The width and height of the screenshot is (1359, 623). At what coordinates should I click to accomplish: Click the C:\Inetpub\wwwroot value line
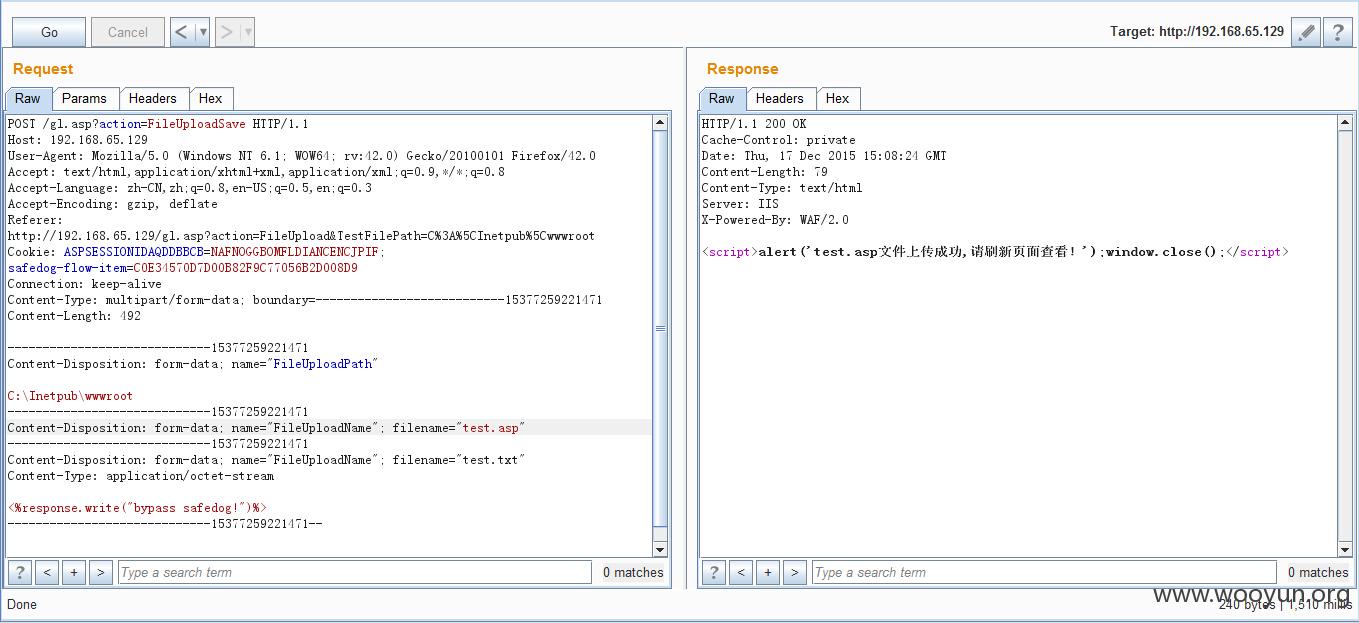[x=70, y=396]
